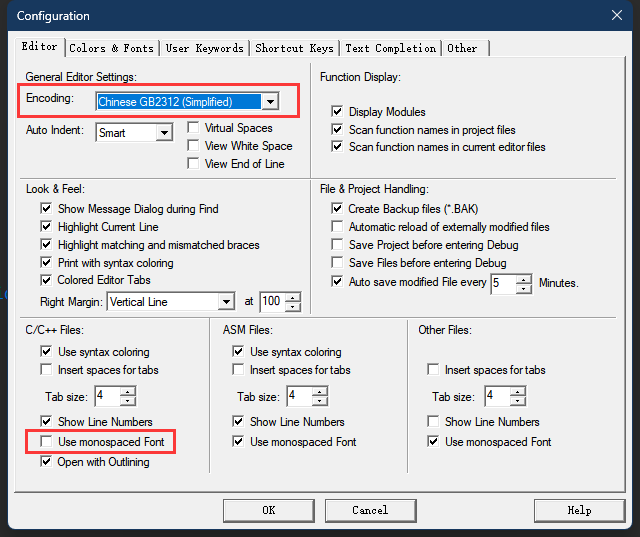Uncheck Print with syntax coloring
This screenshot has width=640, height=537.
[x=46, y=262]
